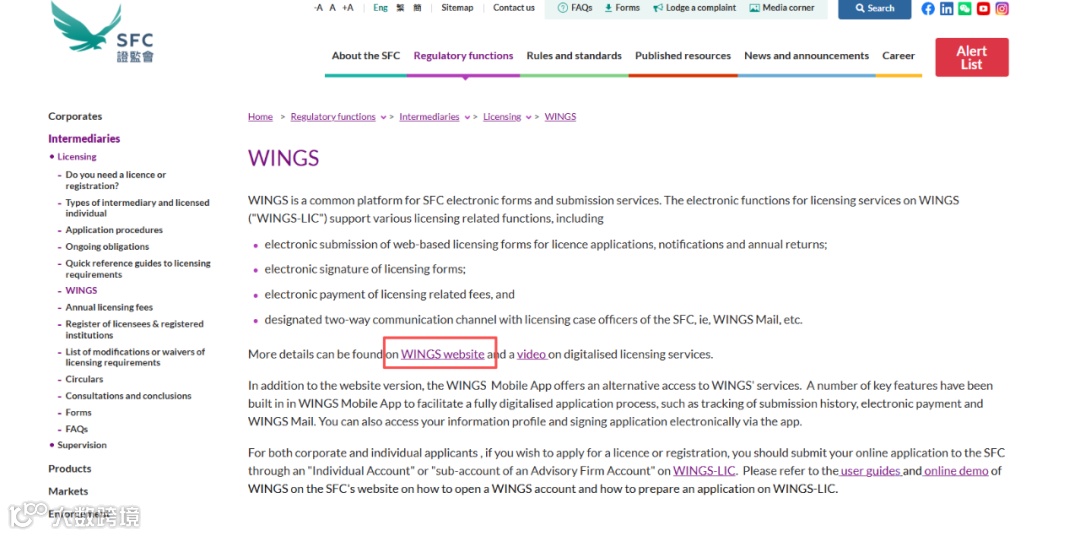Open the SFC Facebook page icon
The width and height of the screenshot is (1080, 536).
928,8
